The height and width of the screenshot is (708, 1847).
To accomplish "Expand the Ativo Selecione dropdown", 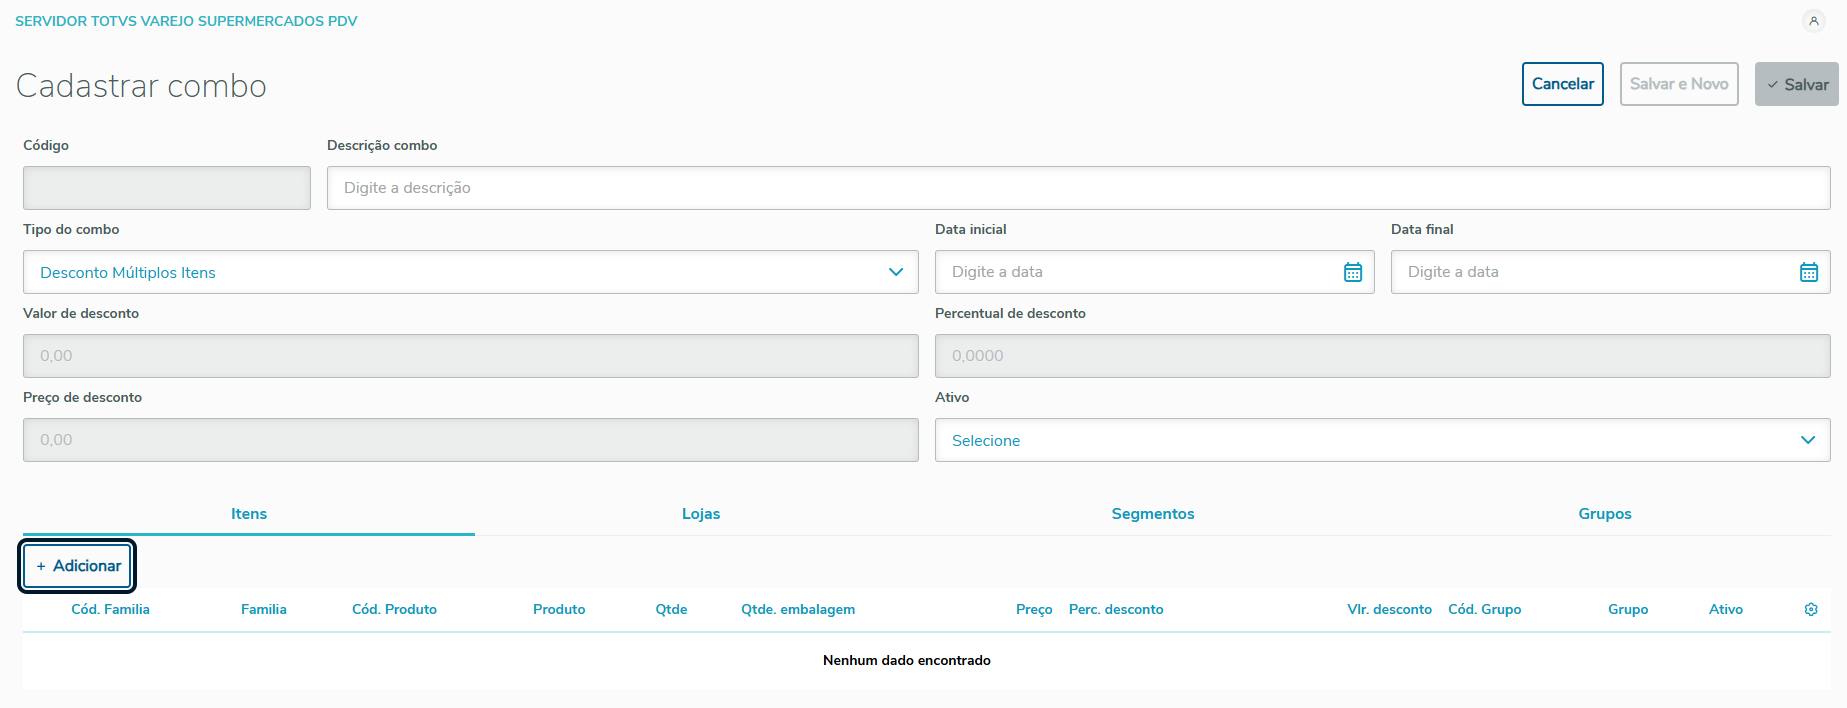I will [1807, 440].
